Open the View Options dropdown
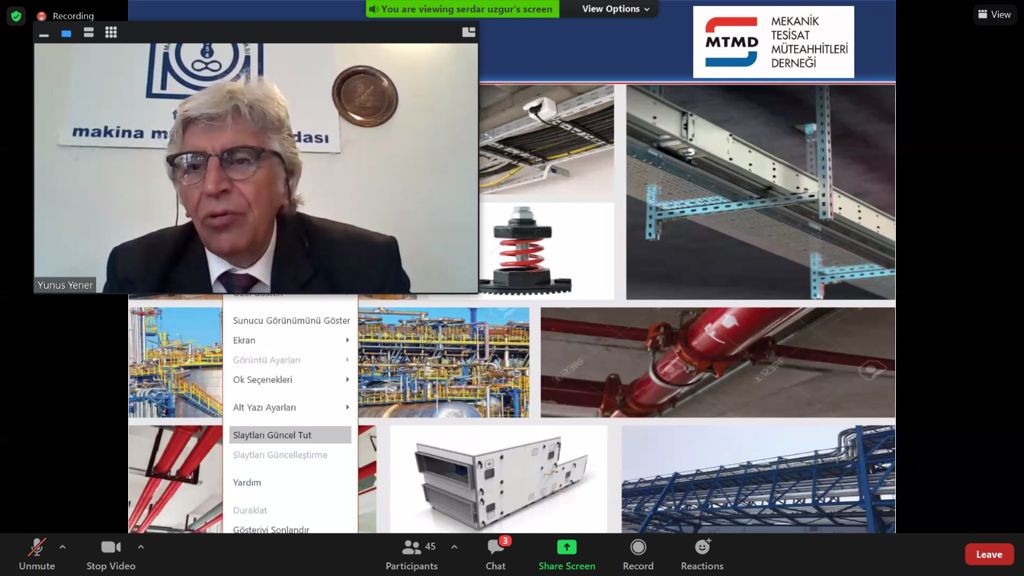Image resolution: width=1024 pixels, height=576 pixels. 616,9
